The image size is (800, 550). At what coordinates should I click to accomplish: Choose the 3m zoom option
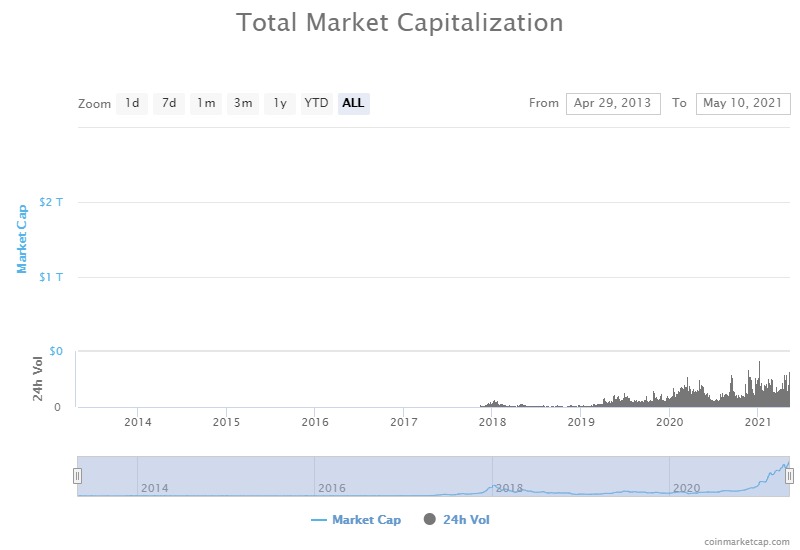(x=243, y=104)
